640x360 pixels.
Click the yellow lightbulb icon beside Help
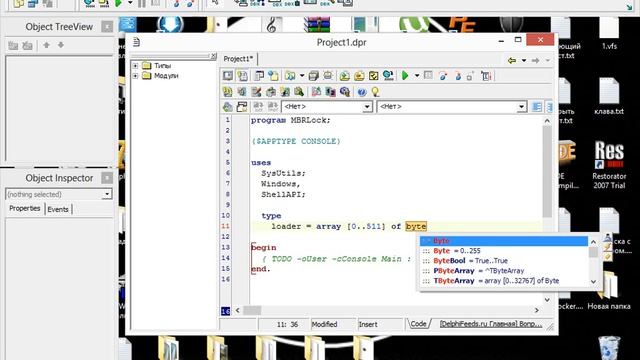pyautogui.click(x=376, y=92)
